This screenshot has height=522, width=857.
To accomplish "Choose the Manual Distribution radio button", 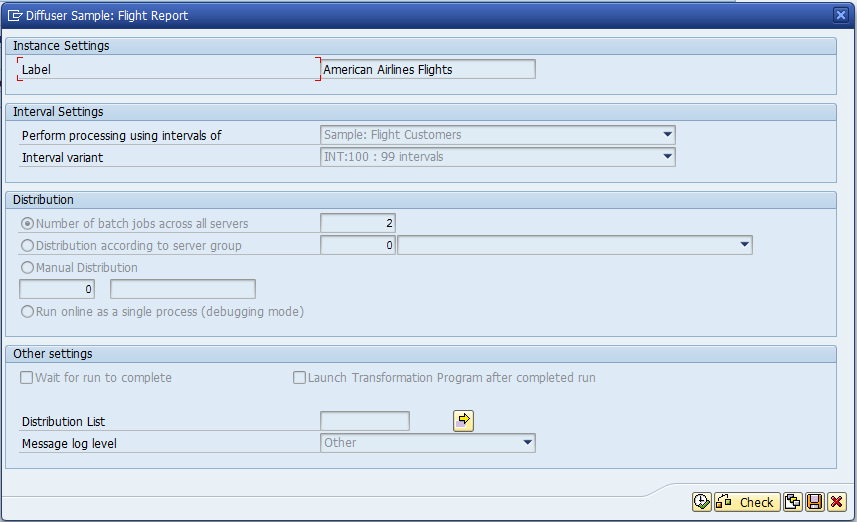I will [28, 268].
